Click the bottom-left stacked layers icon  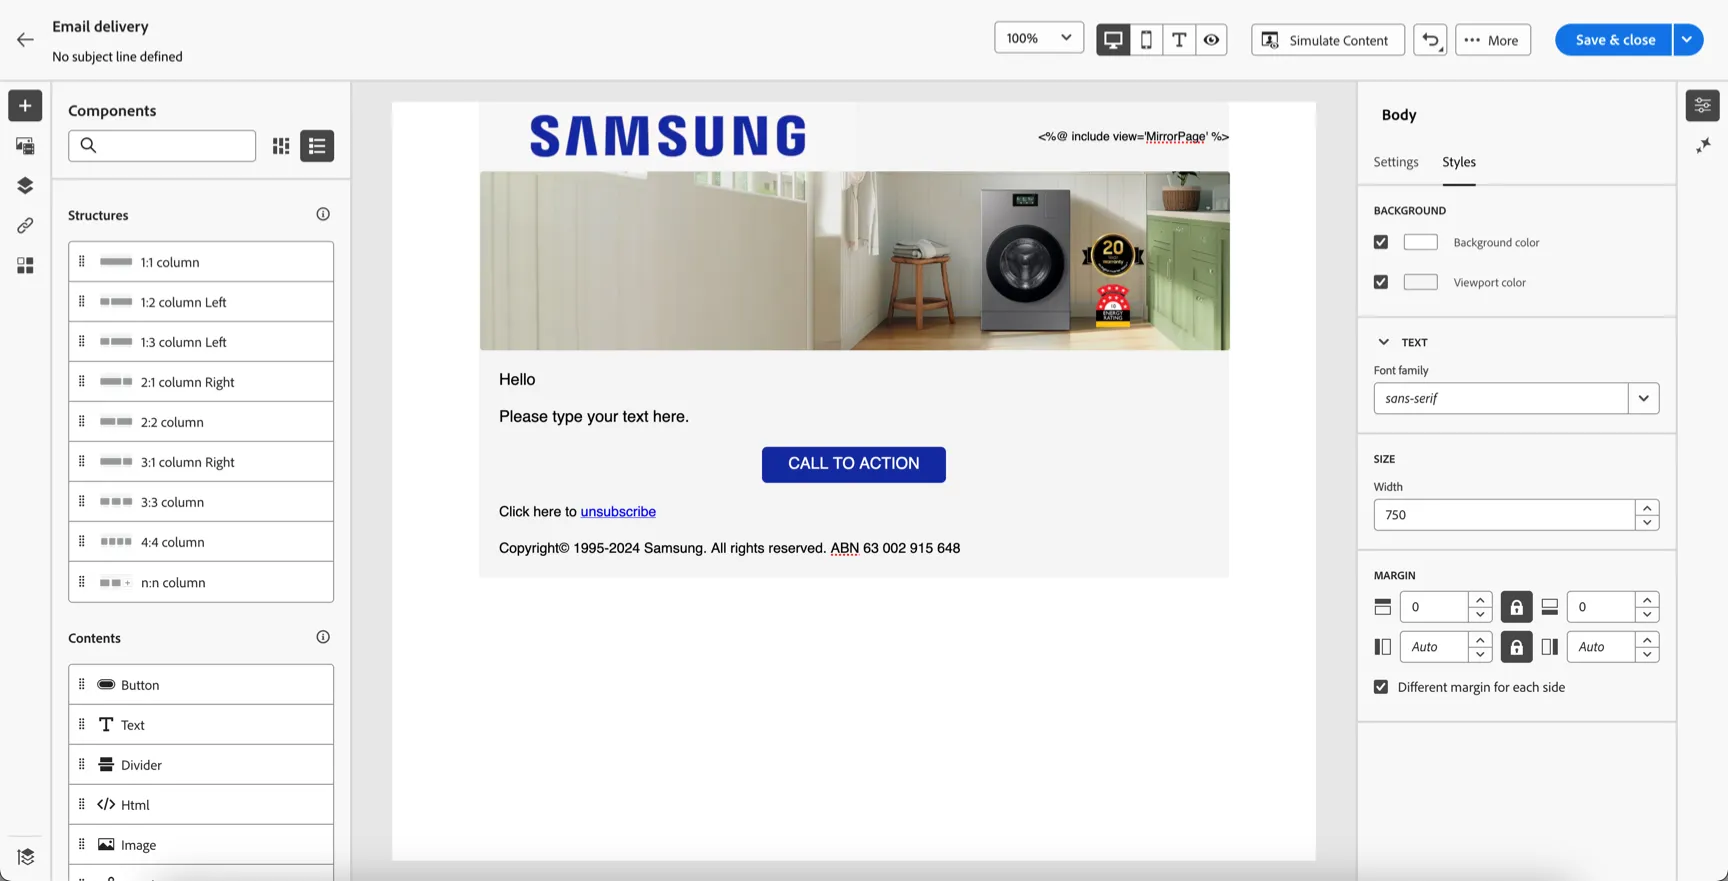click(25, 857)
